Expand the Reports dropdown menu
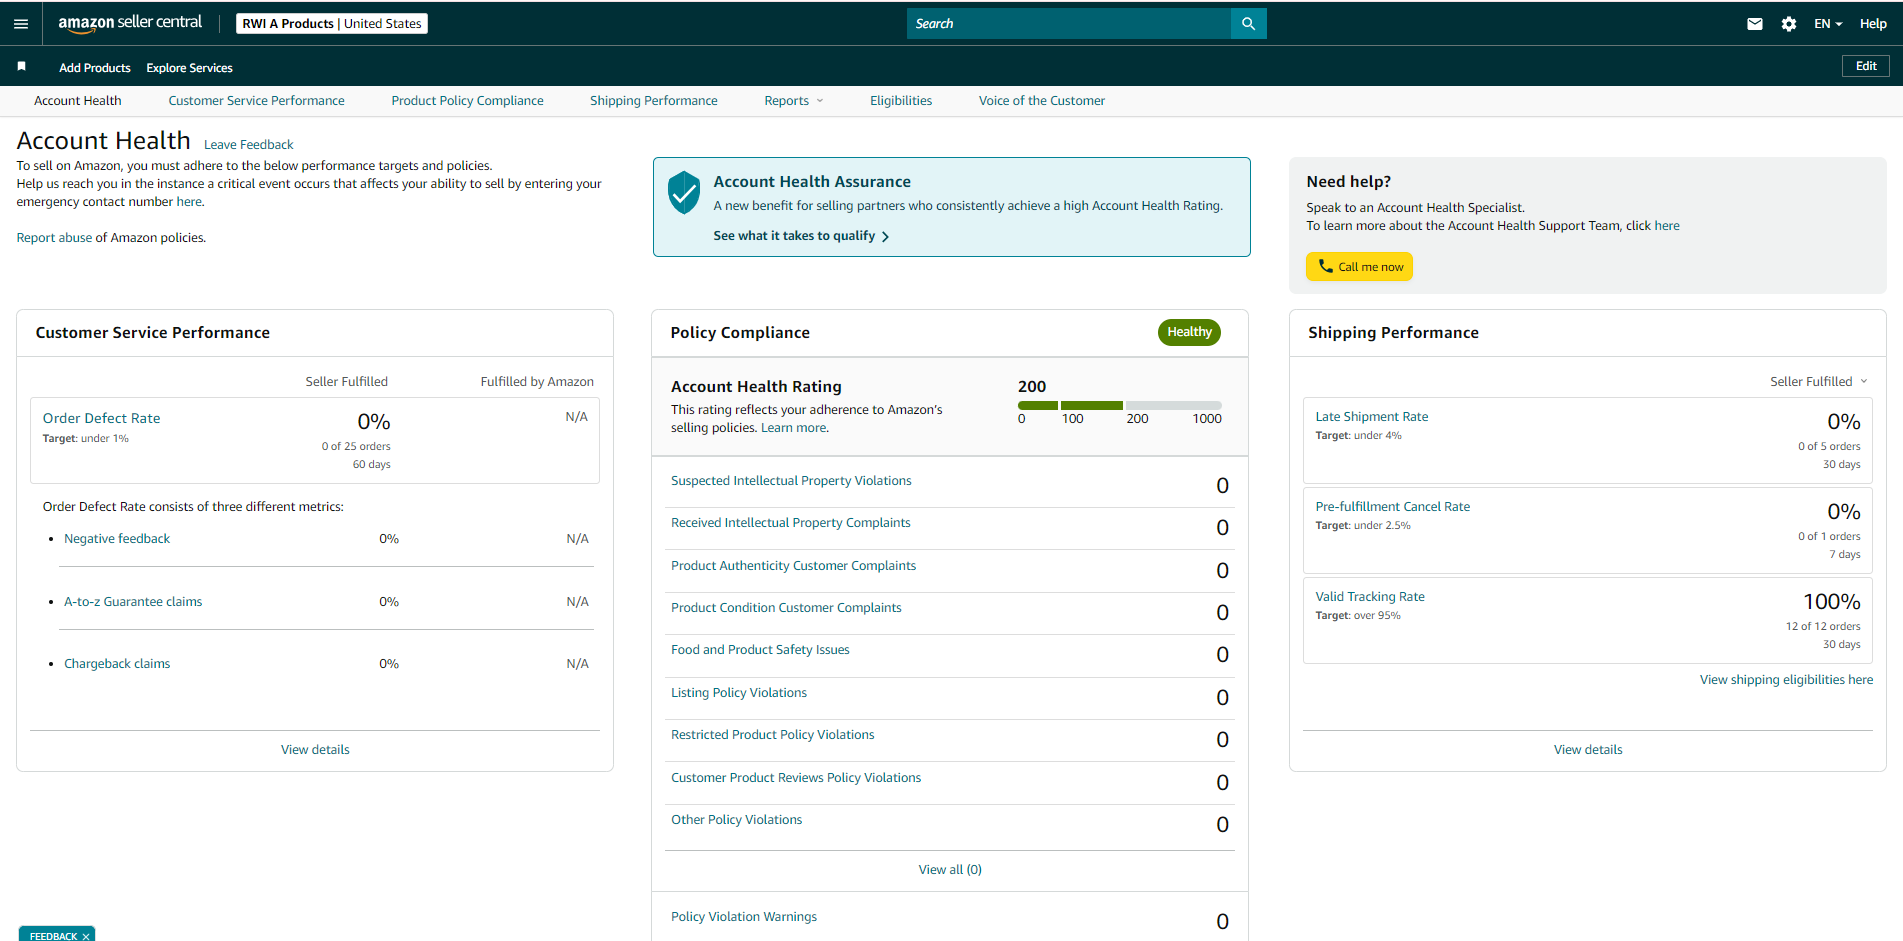The image size is (1903, 941). pos(794,101)
